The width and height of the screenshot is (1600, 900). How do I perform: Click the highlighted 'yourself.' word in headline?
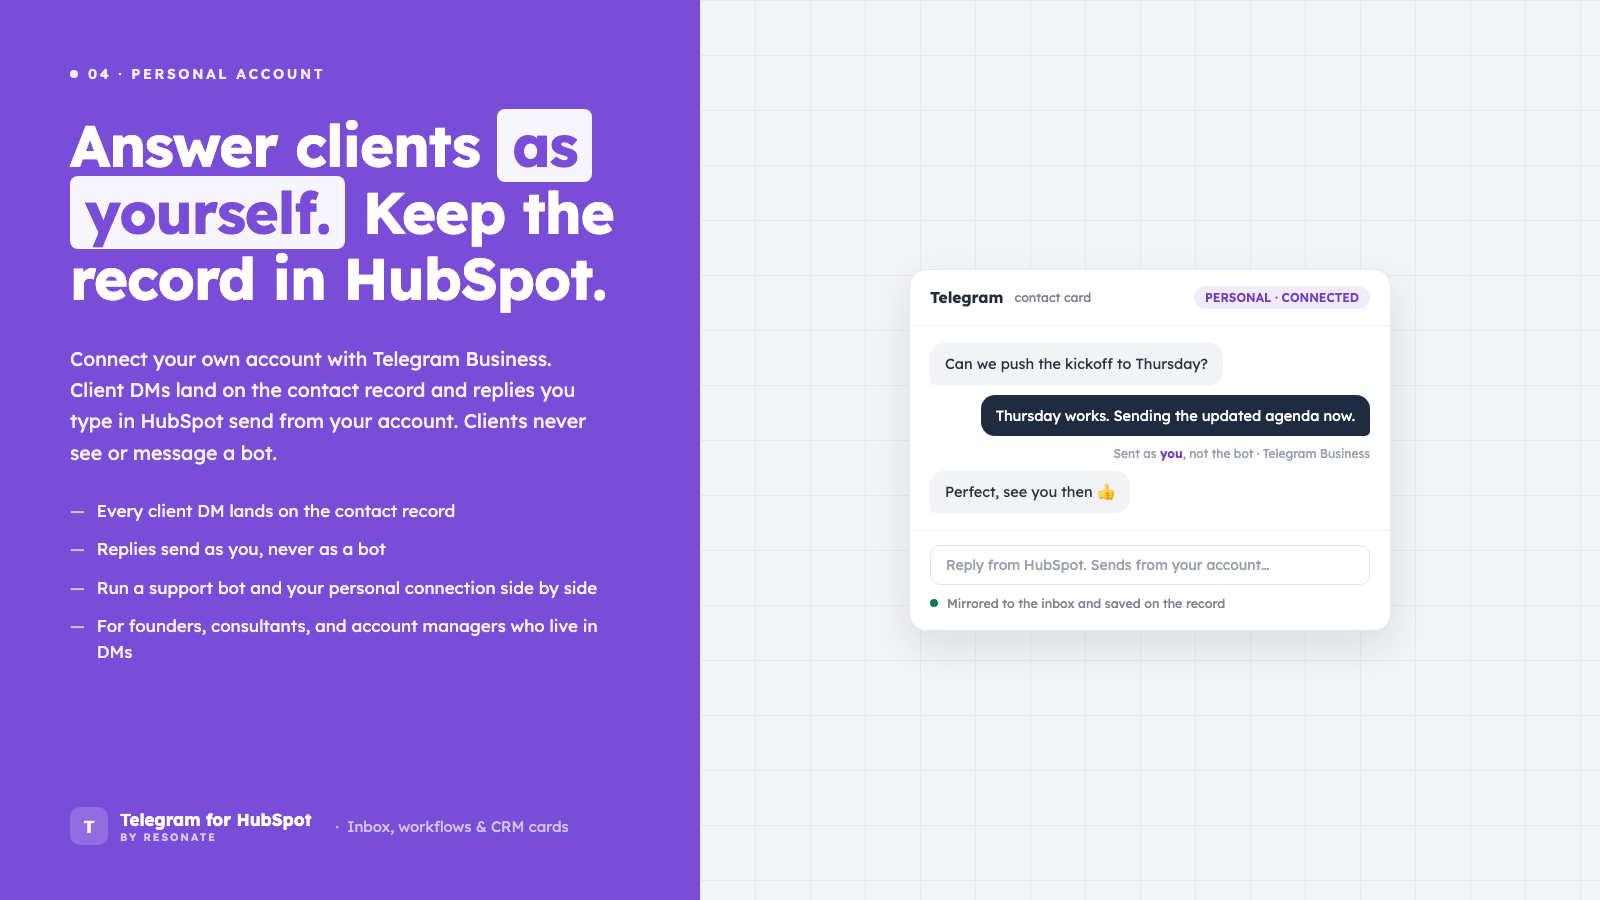click(208, 213)
